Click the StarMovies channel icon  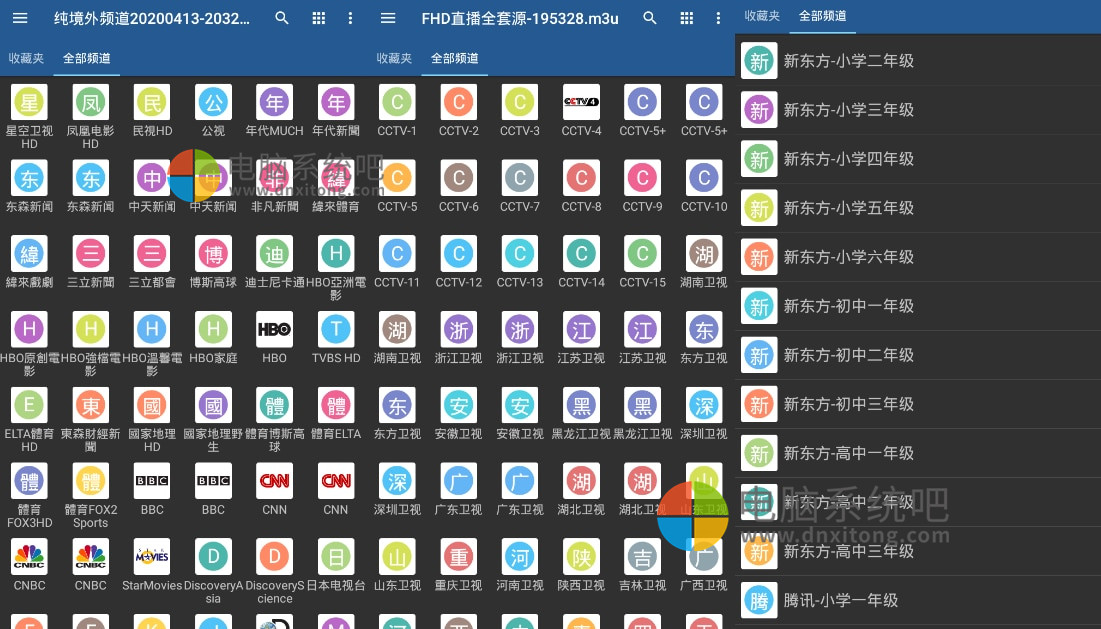(x=152, y=556)
